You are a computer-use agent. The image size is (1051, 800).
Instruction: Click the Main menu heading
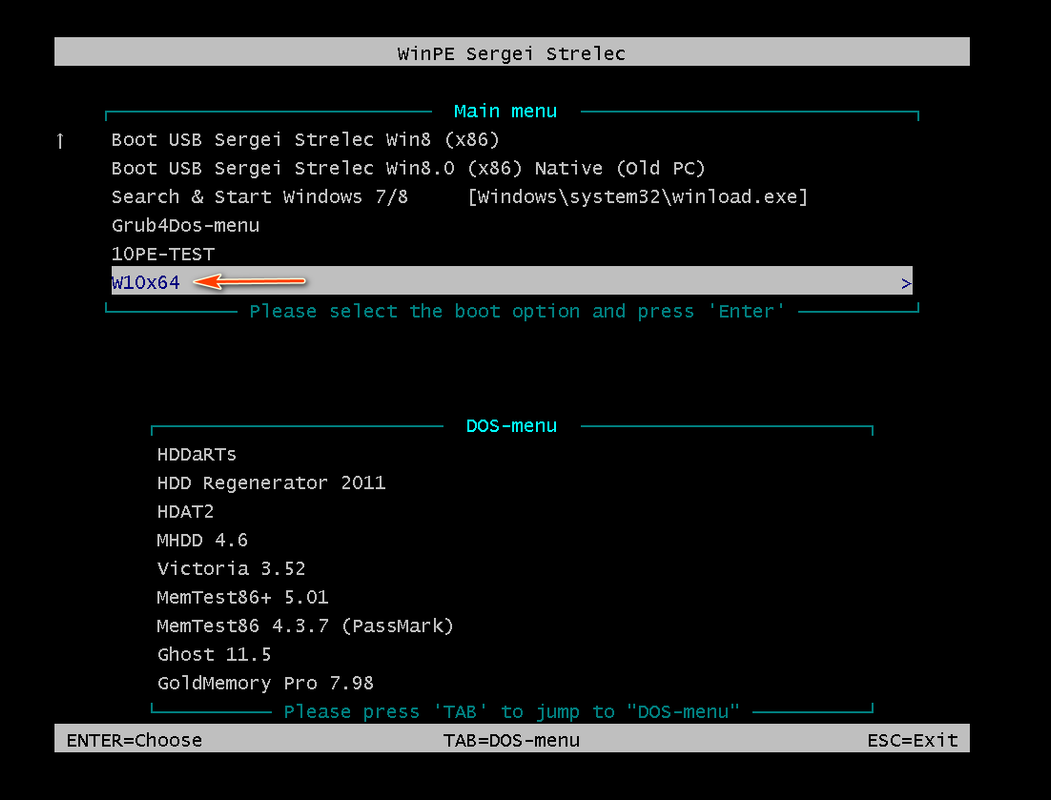pyautogui.click(x=505, y=111)
